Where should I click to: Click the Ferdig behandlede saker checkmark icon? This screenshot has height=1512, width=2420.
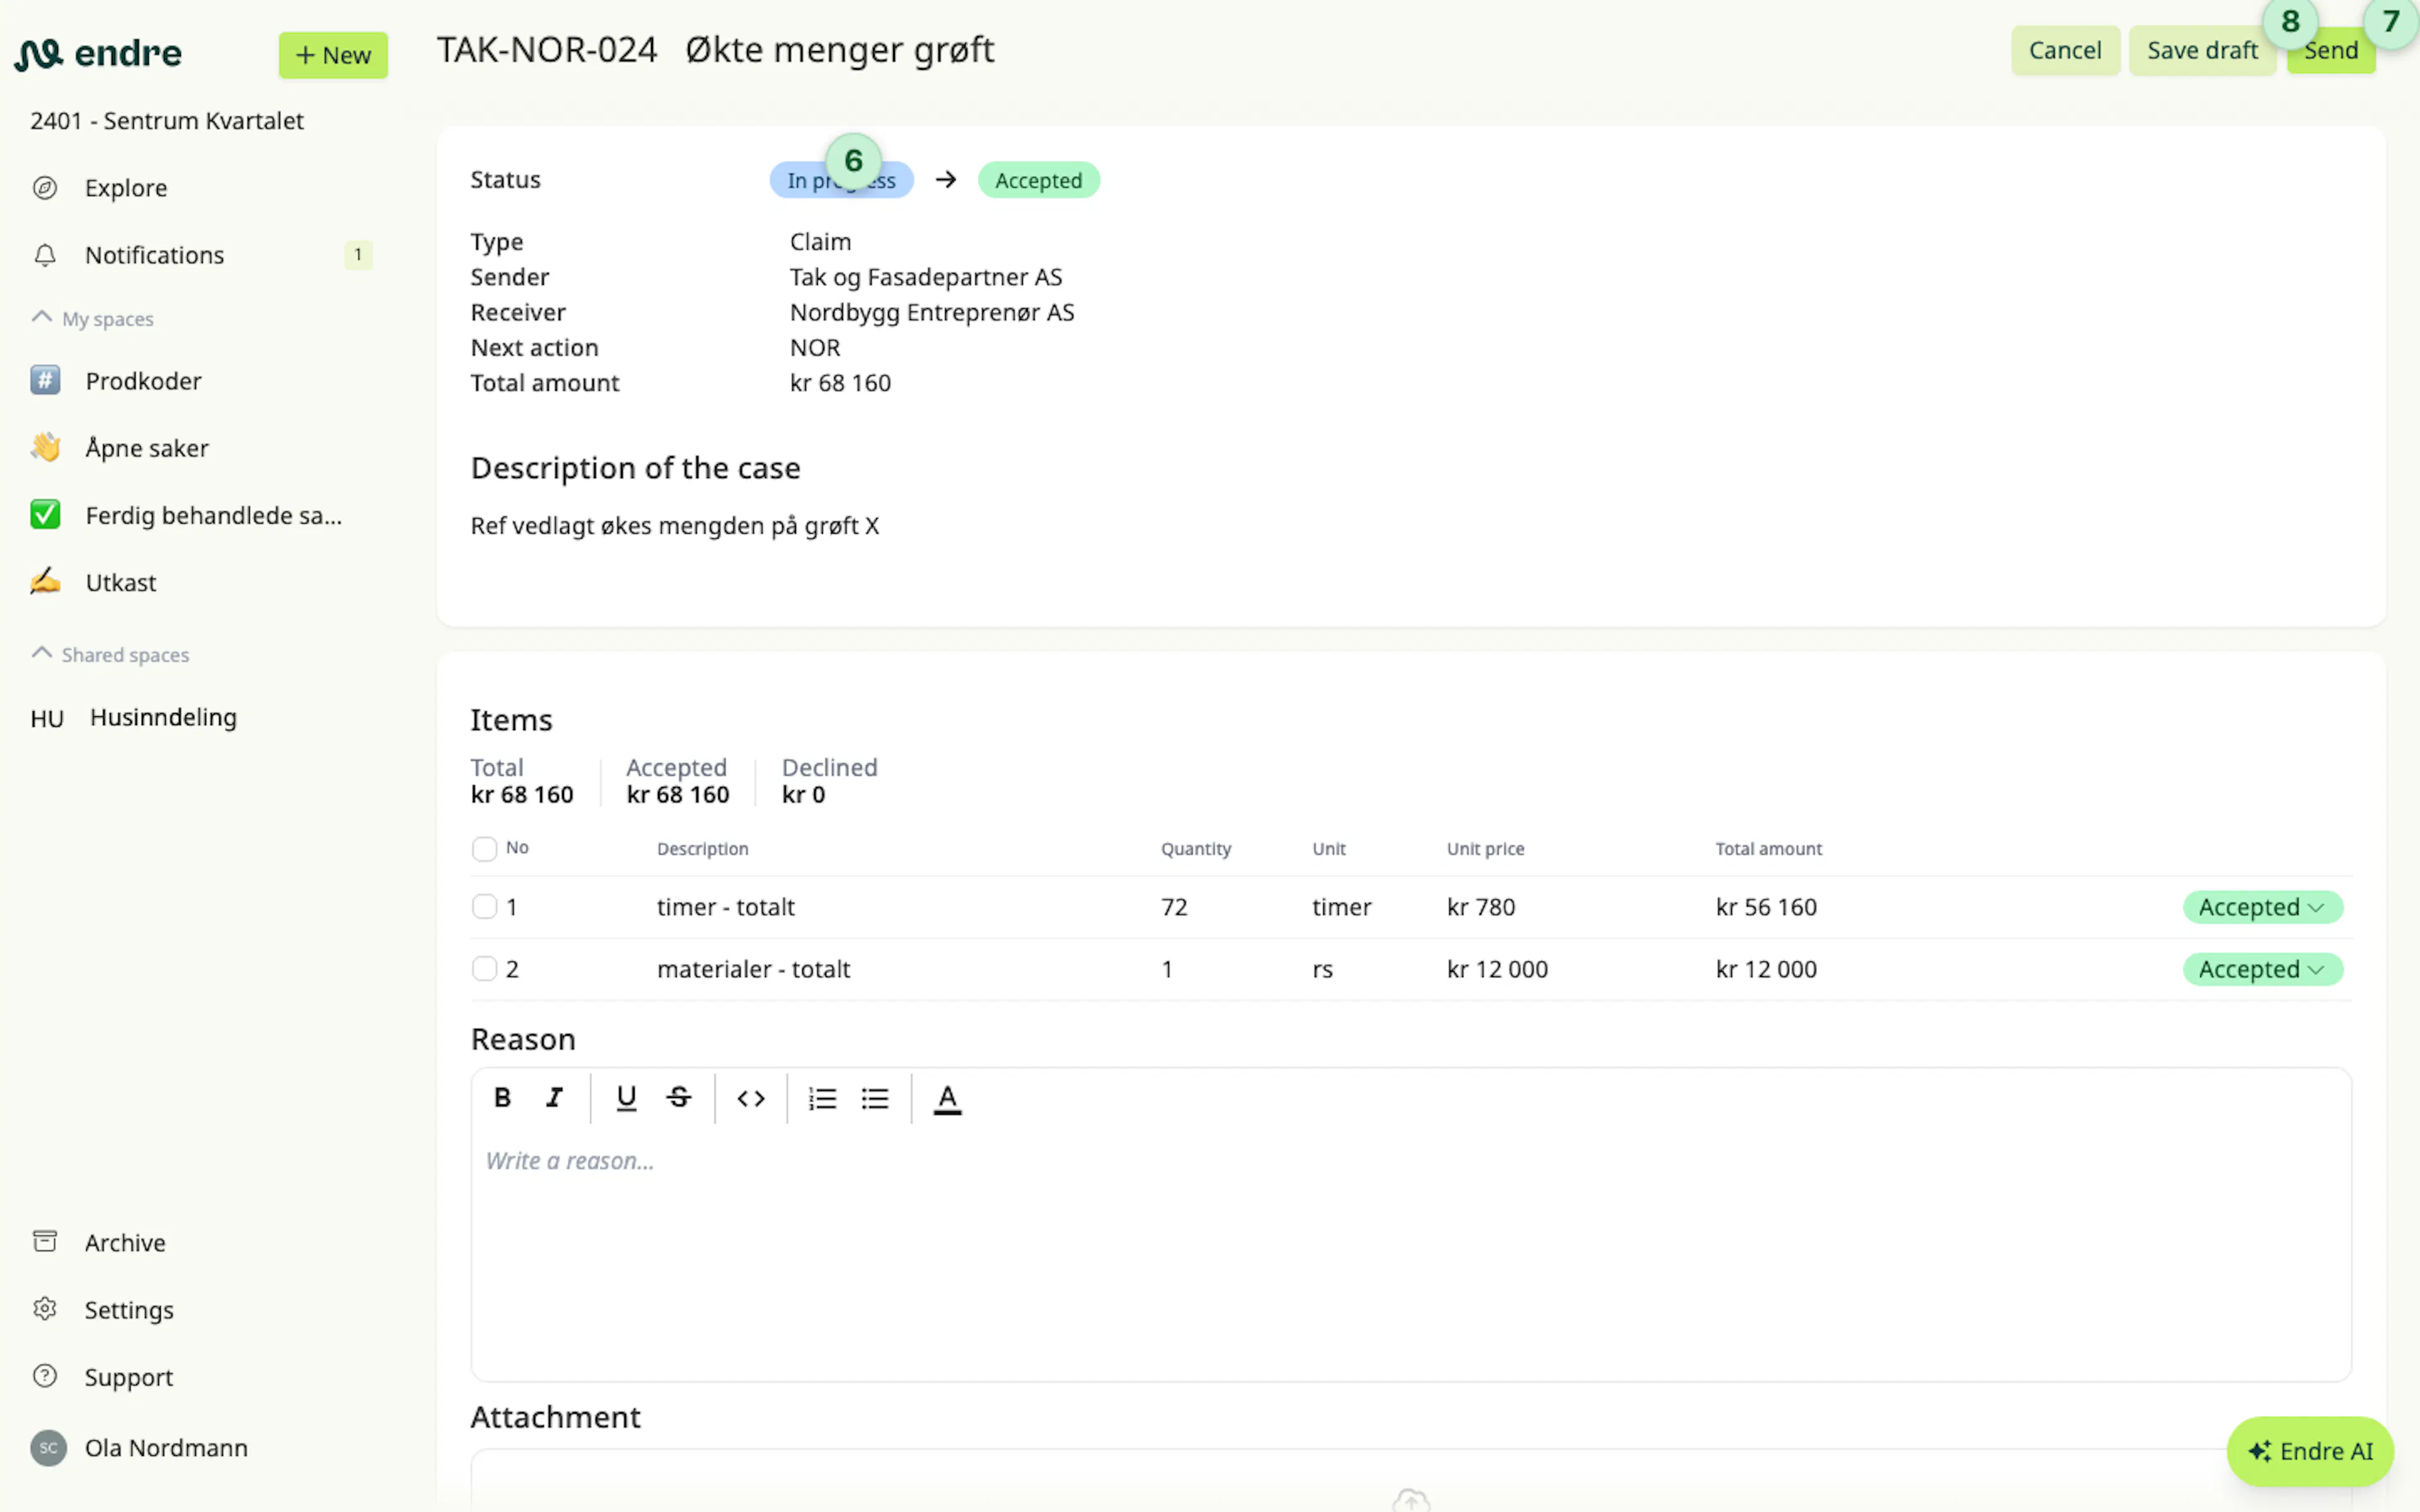[45, 515]
